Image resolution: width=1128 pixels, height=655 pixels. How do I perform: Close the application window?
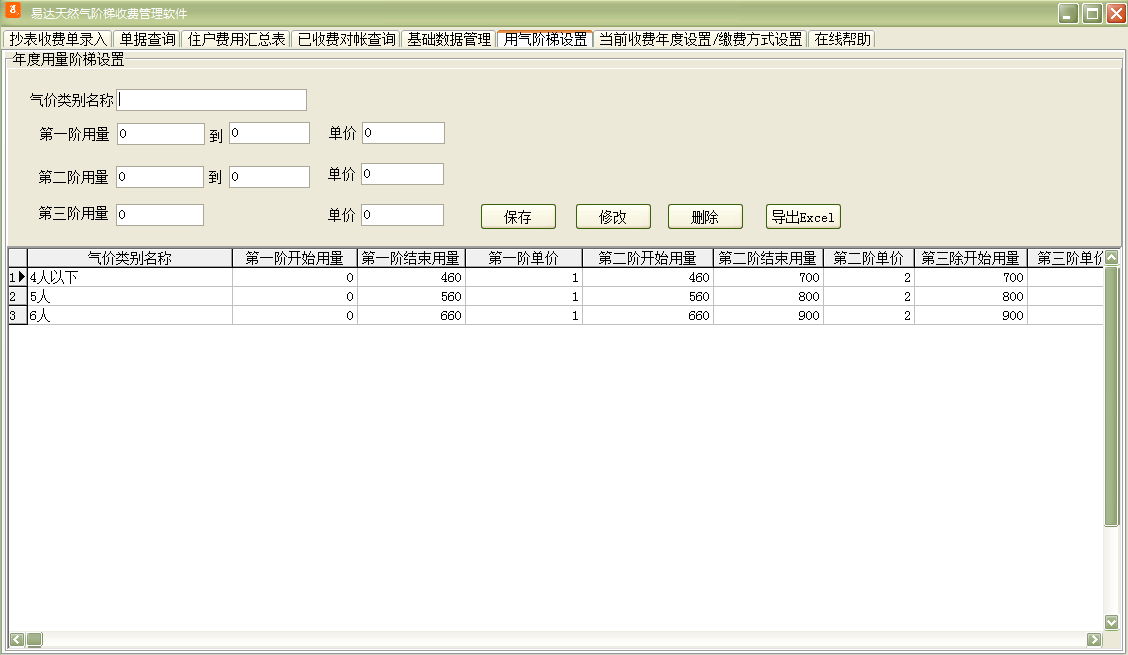pos(1116,13)
